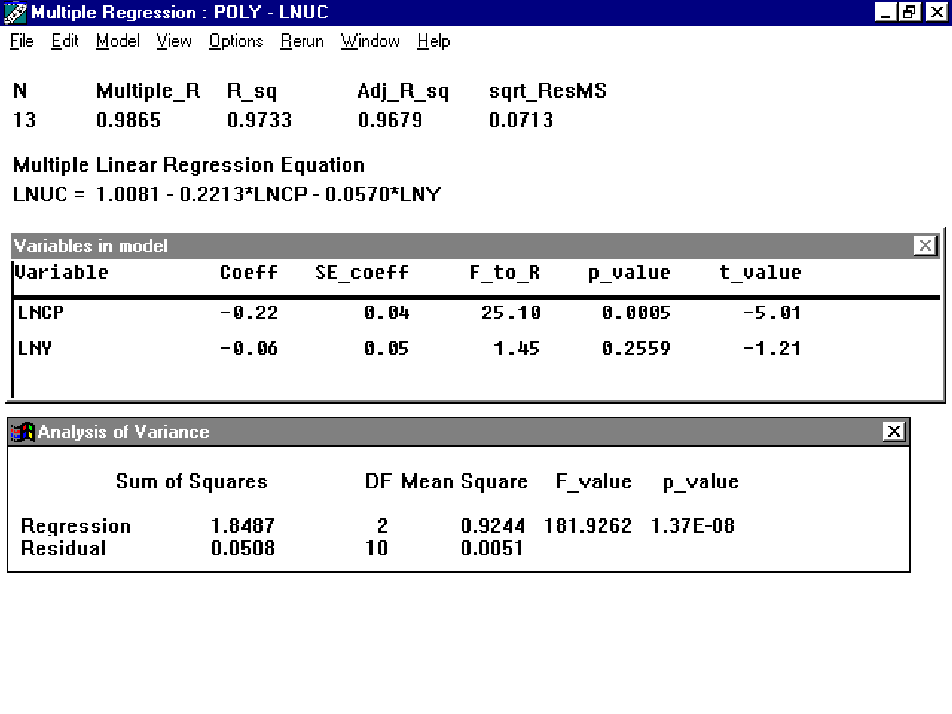The image size is (952, 714).
Task: Click the Residual DF value 10
Action: point(376,548)
